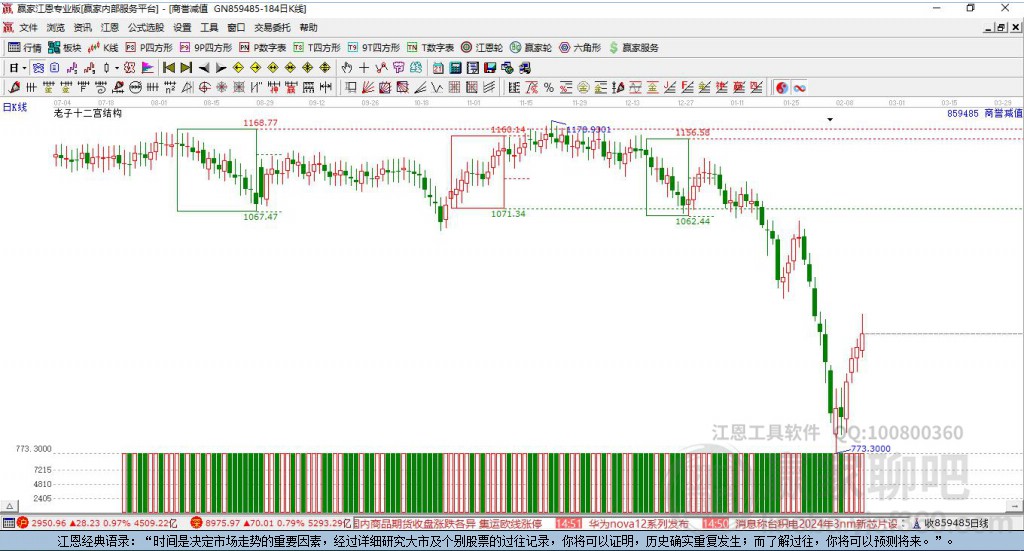
Task: Click the 老子十二宫结构 chart label
Action: pyautogui.click(x=88, y=113)
